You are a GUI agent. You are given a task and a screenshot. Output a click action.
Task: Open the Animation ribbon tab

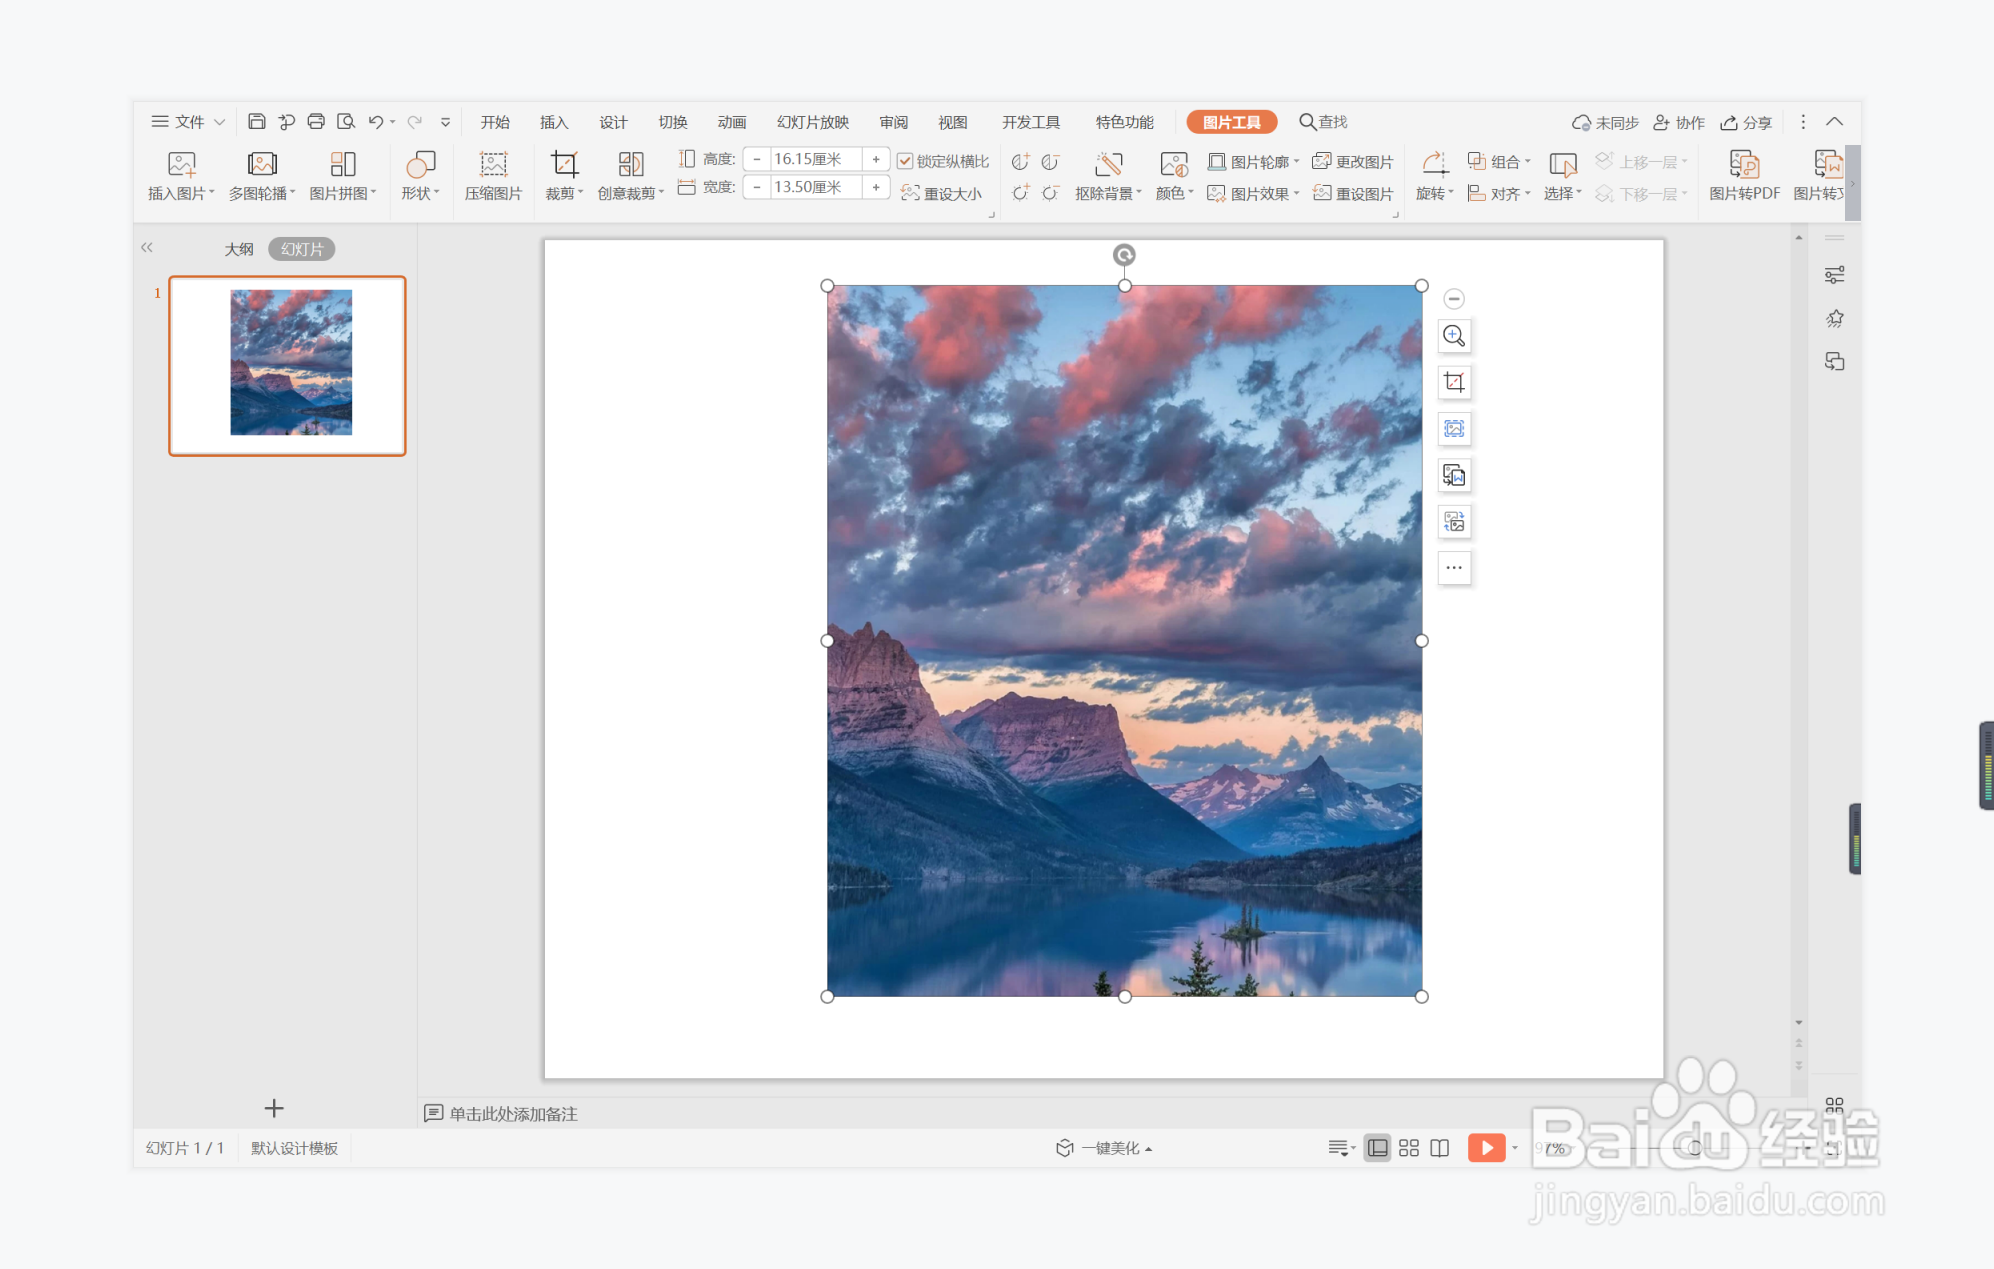732,122
